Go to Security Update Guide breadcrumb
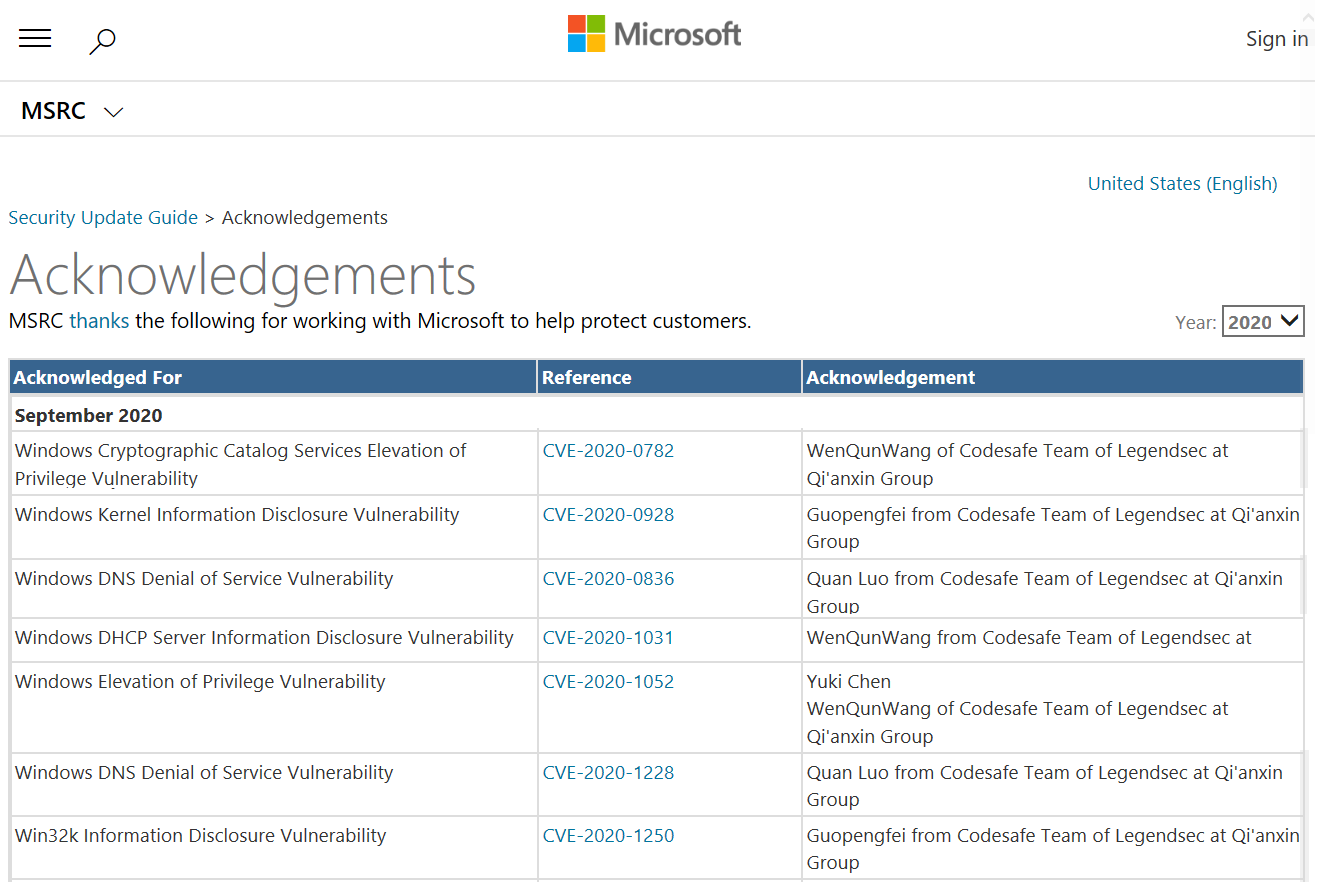The height and width of the screenshot is (896, 1324). tap(103, 217)
